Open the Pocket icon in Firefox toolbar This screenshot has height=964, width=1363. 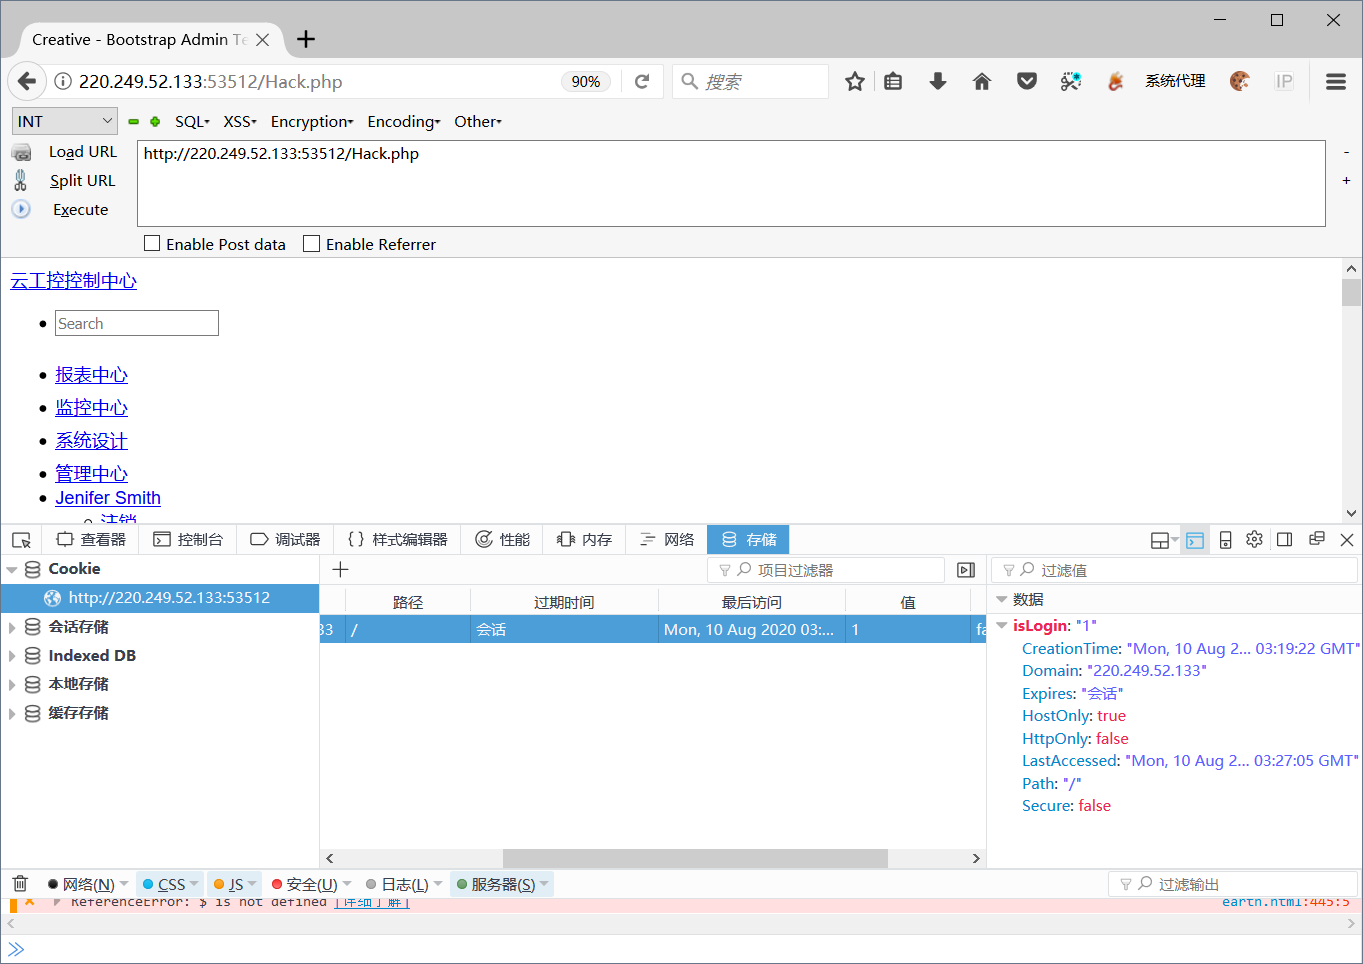click(1026, 81)
